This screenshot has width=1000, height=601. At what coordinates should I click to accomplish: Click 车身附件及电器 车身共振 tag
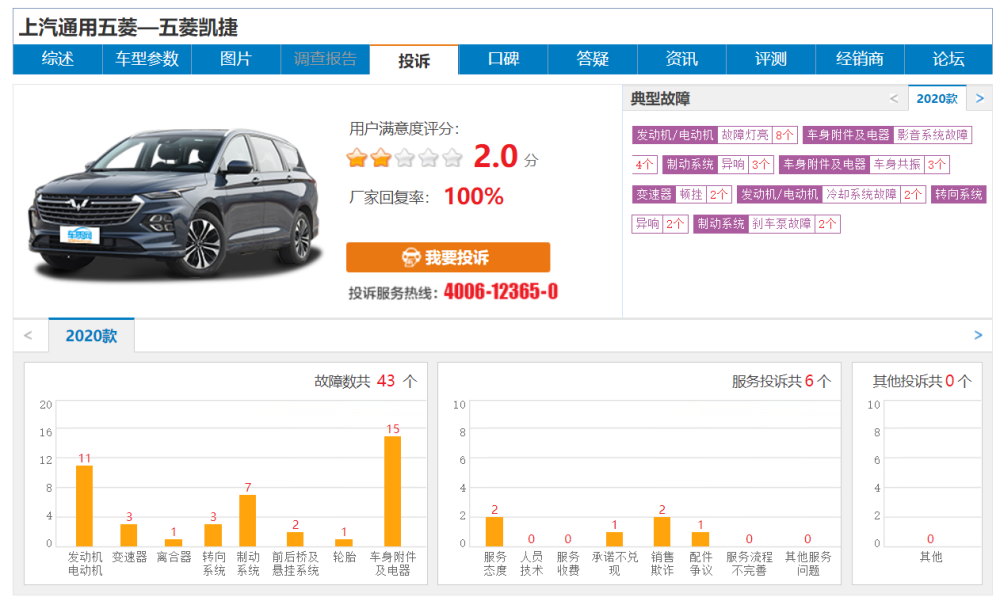coord(864,165)
